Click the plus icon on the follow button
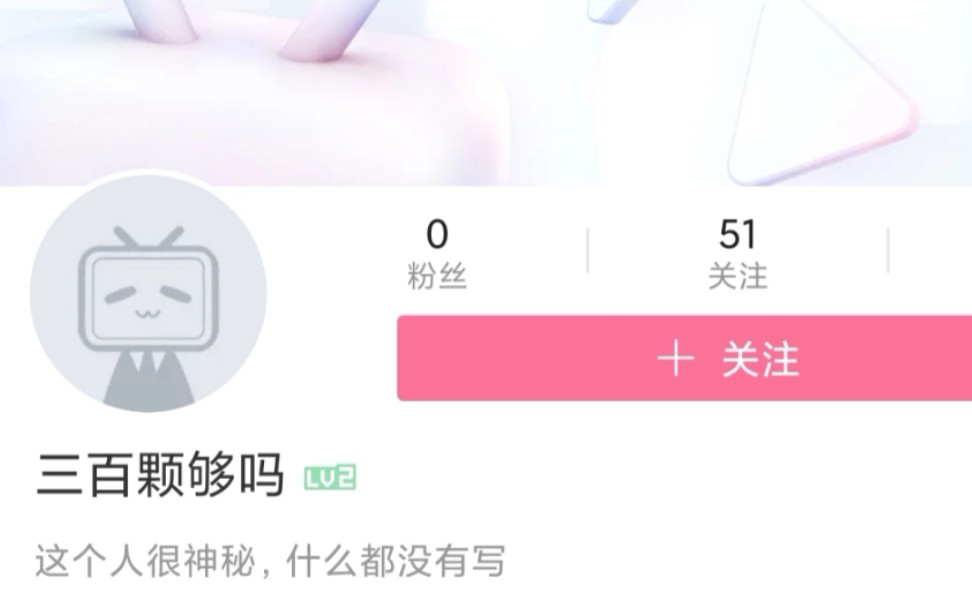 [676, 359]
